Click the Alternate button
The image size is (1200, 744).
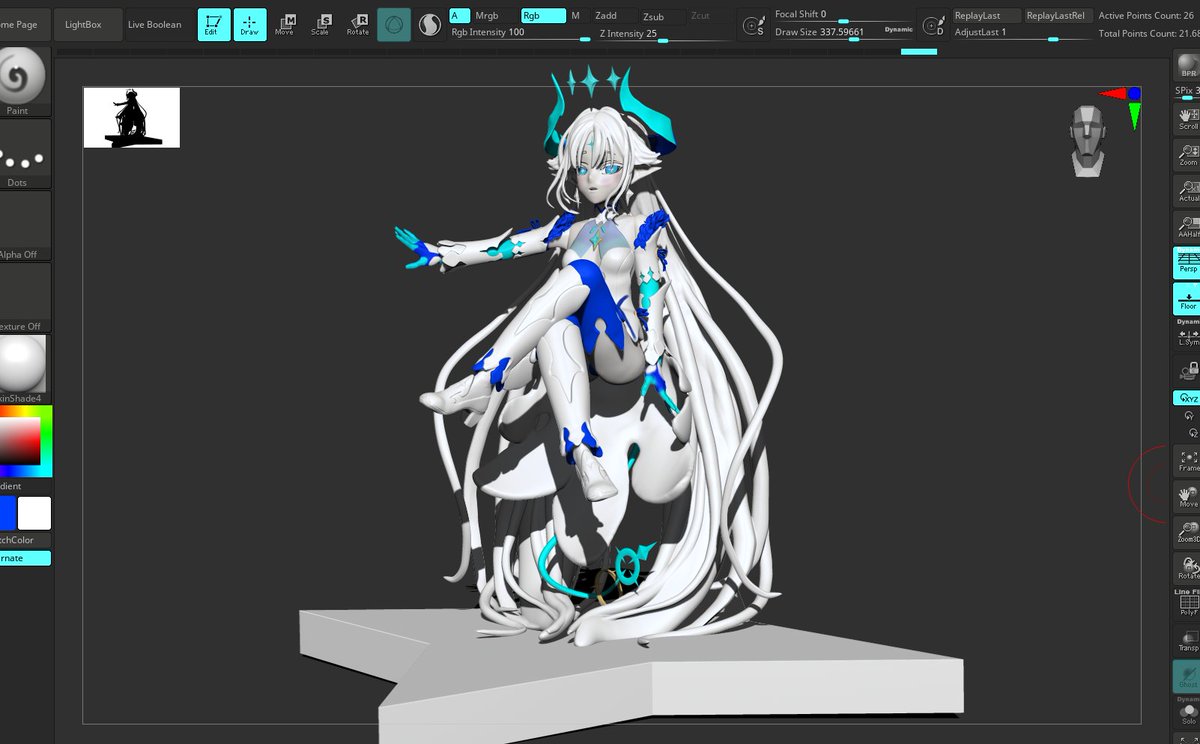pyautogui.click(x=24, y=558)
